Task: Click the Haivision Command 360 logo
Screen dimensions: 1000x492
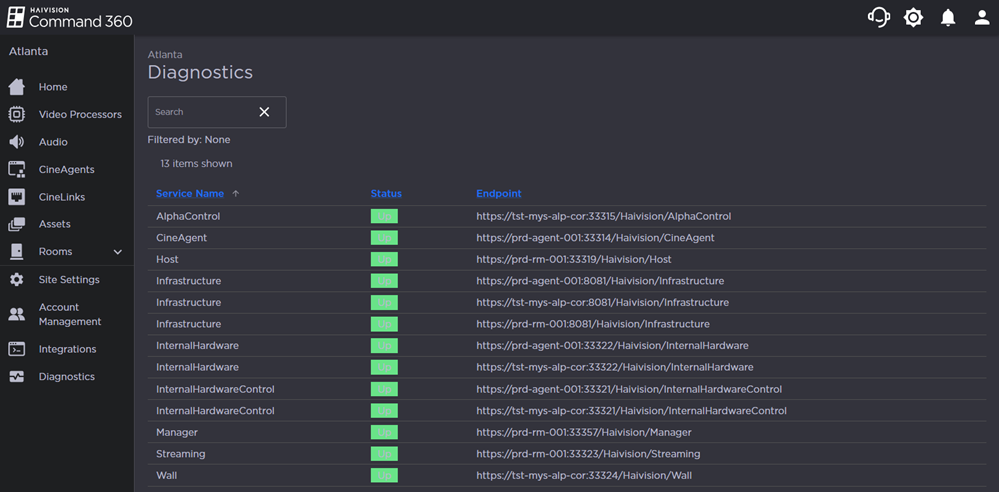Action: [x=70, y=17]
